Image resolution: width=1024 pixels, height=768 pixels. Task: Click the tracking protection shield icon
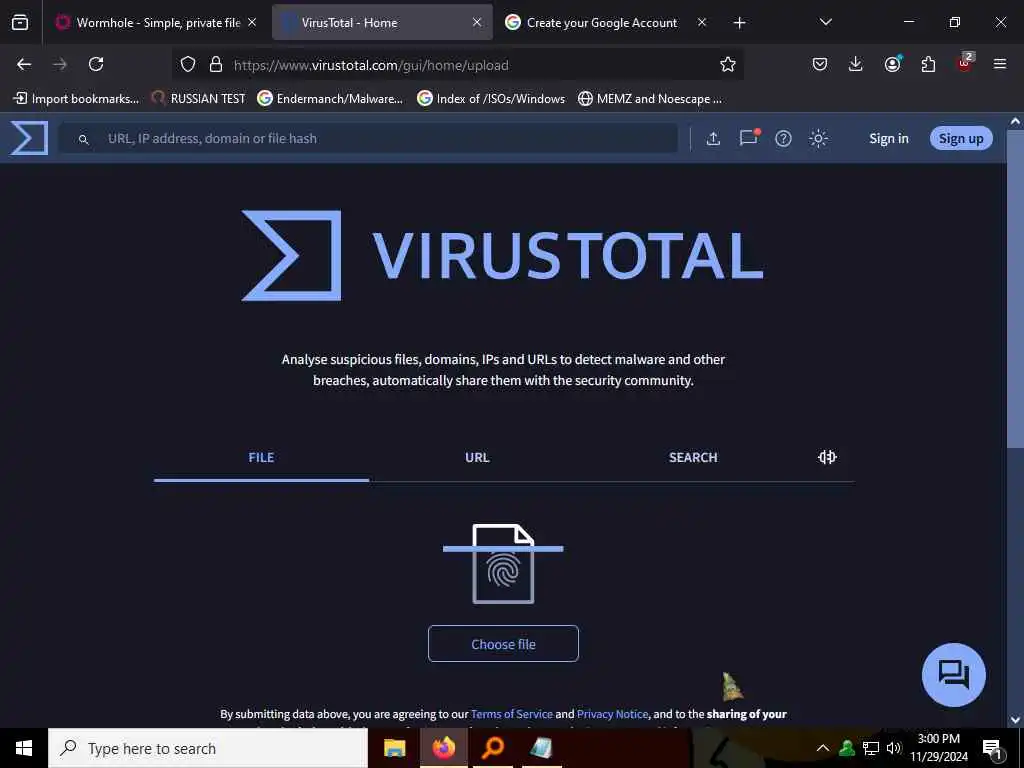pos(188,64)
